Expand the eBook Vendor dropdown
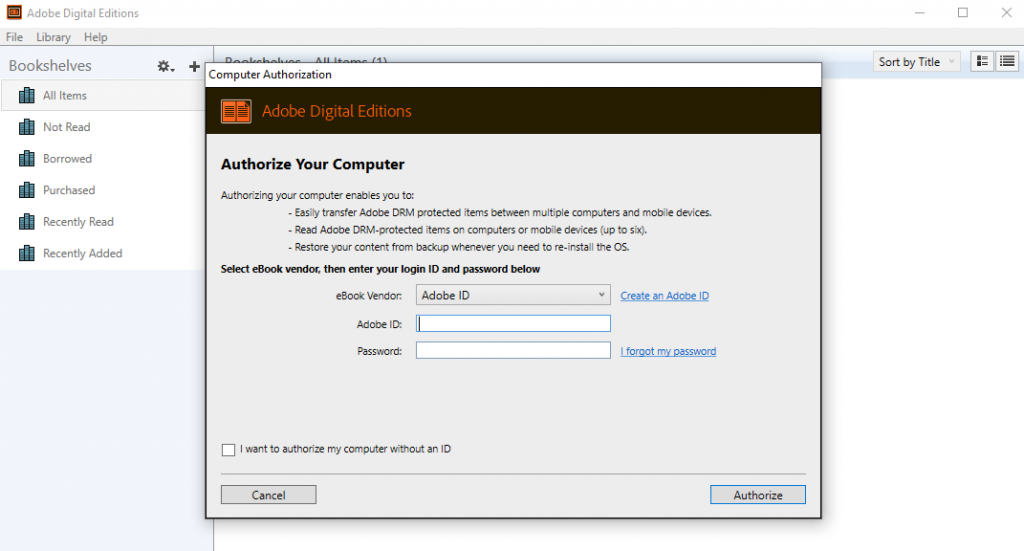 pos(513,295)
